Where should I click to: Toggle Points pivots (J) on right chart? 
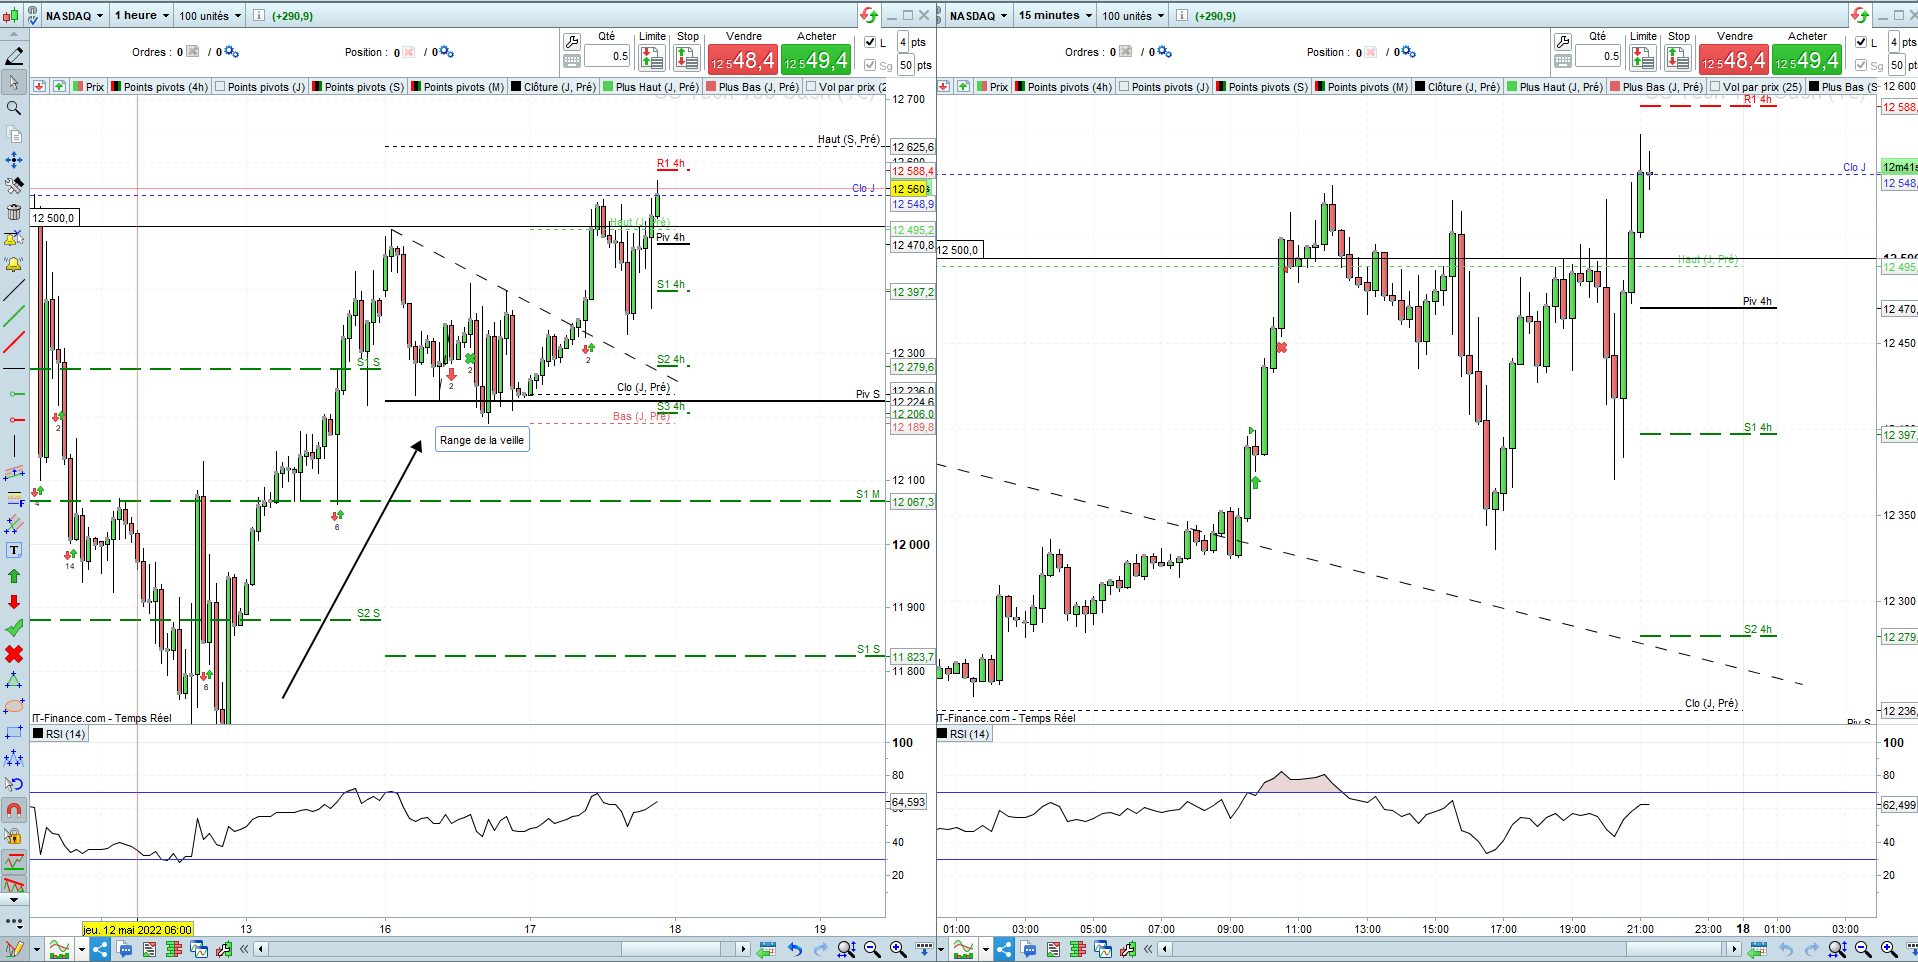pos(1164,87)
